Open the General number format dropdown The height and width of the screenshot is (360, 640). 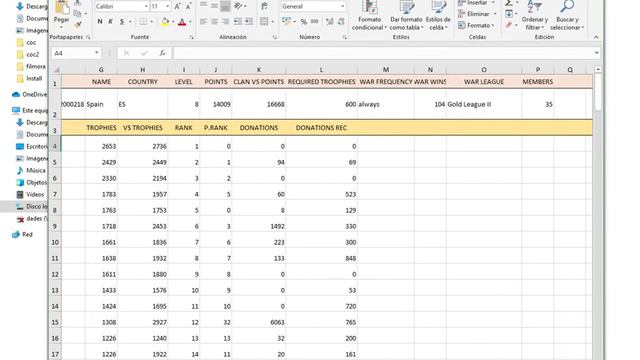(342, 7)
